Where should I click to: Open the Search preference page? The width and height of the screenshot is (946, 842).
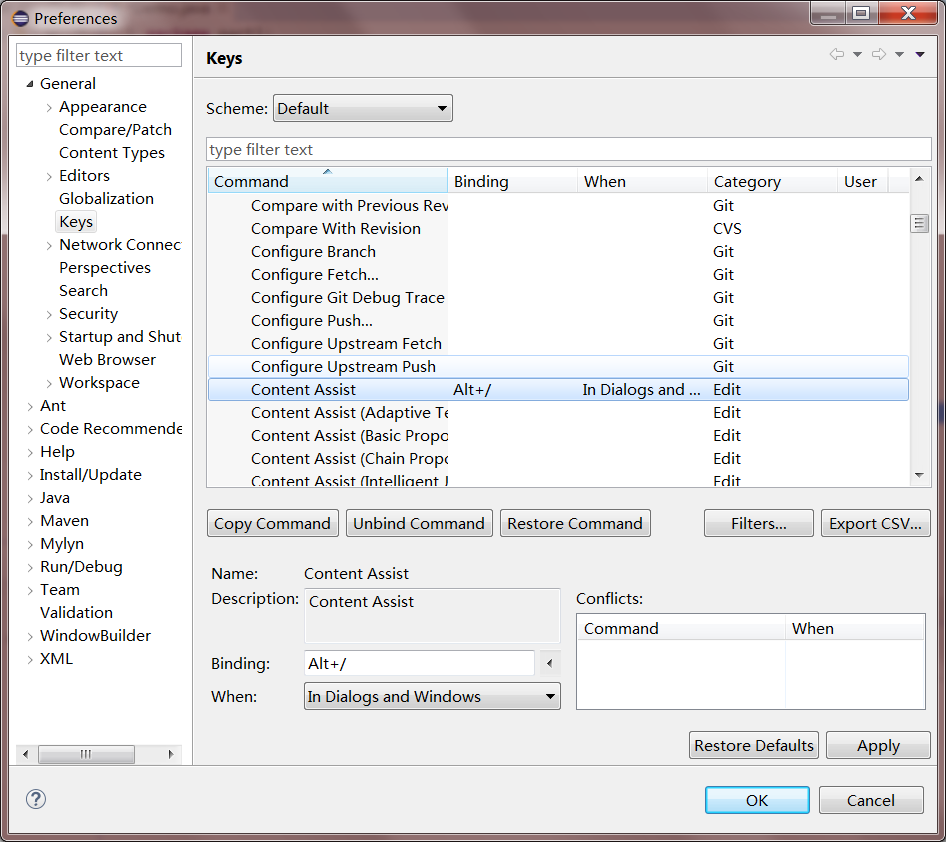tap(83, 290)
